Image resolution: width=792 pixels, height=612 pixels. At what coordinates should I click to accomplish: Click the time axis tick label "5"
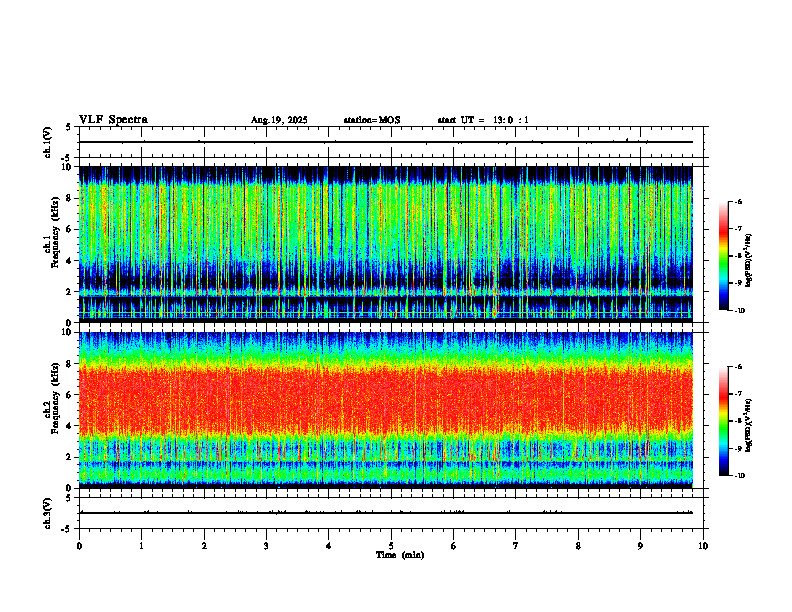click(391, 546)
